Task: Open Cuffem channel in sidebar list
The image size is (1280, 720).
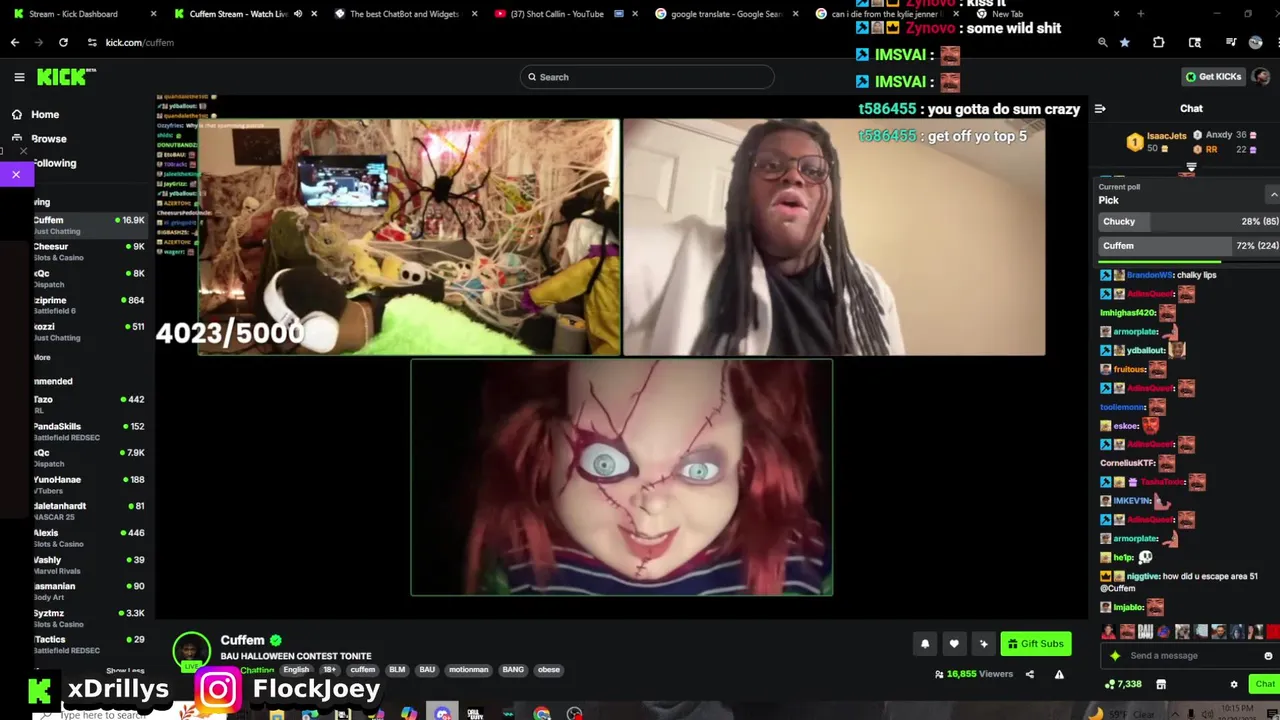Action: click(88, 225)
